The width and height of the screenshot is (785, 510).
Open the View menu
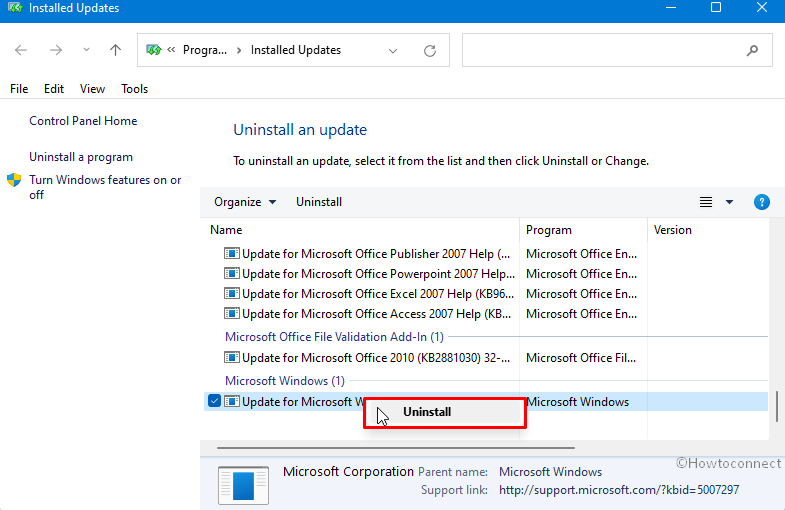coord(92,89)
